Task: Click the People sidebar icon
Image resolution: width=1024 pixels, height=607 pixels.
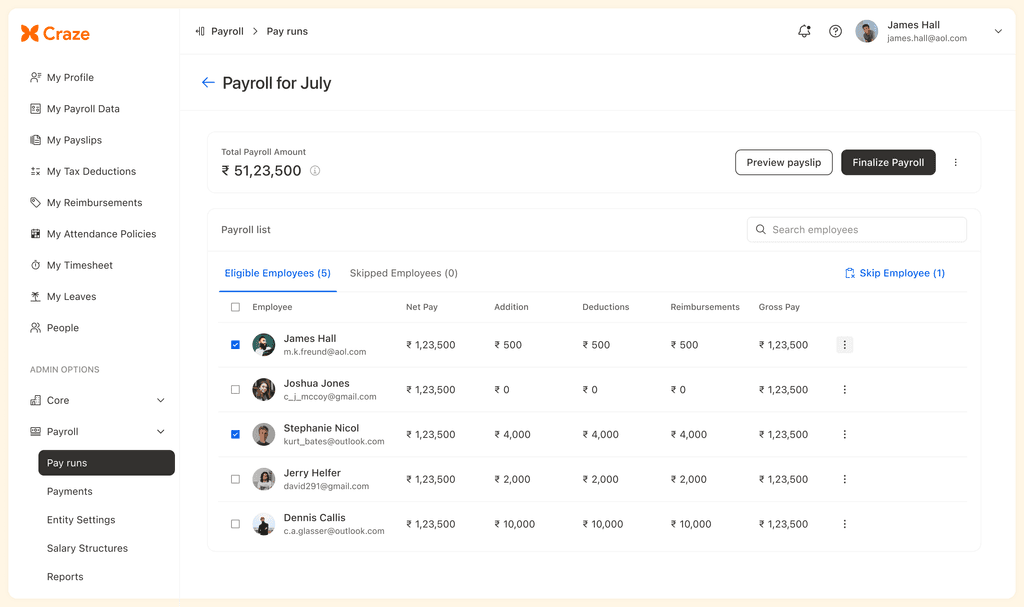Action: (35, 328)
